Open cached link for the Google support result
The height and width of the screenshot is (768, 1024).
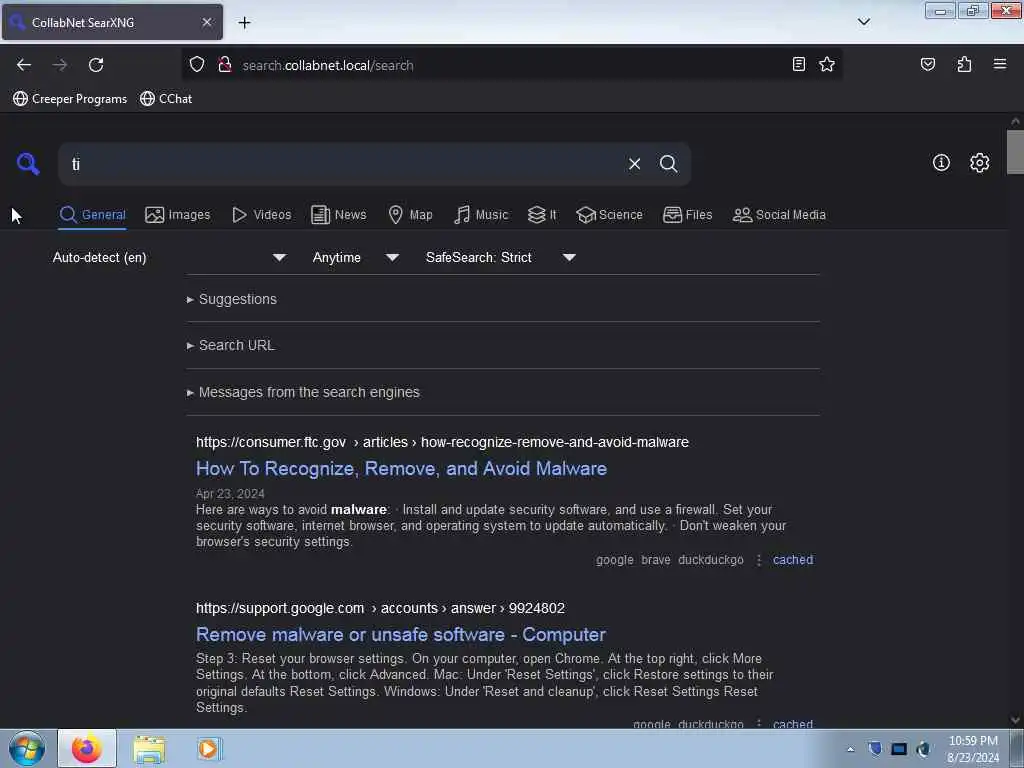[793, 724]
